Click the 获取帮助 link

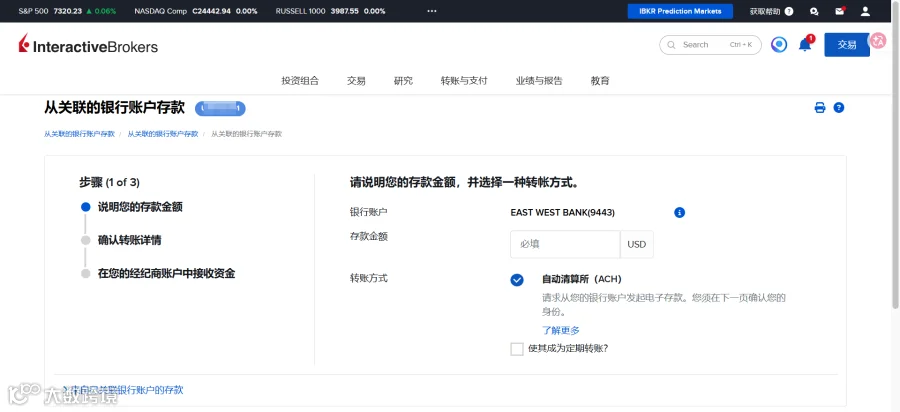tap(765, 11)
